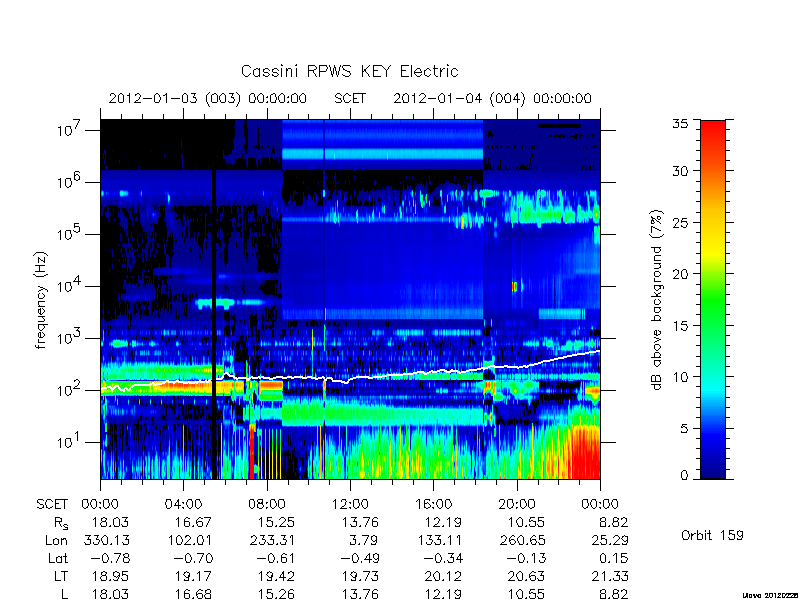Select the latitude value "-0.49"
The width and height of the screenshot is (800, 600).
359,559
